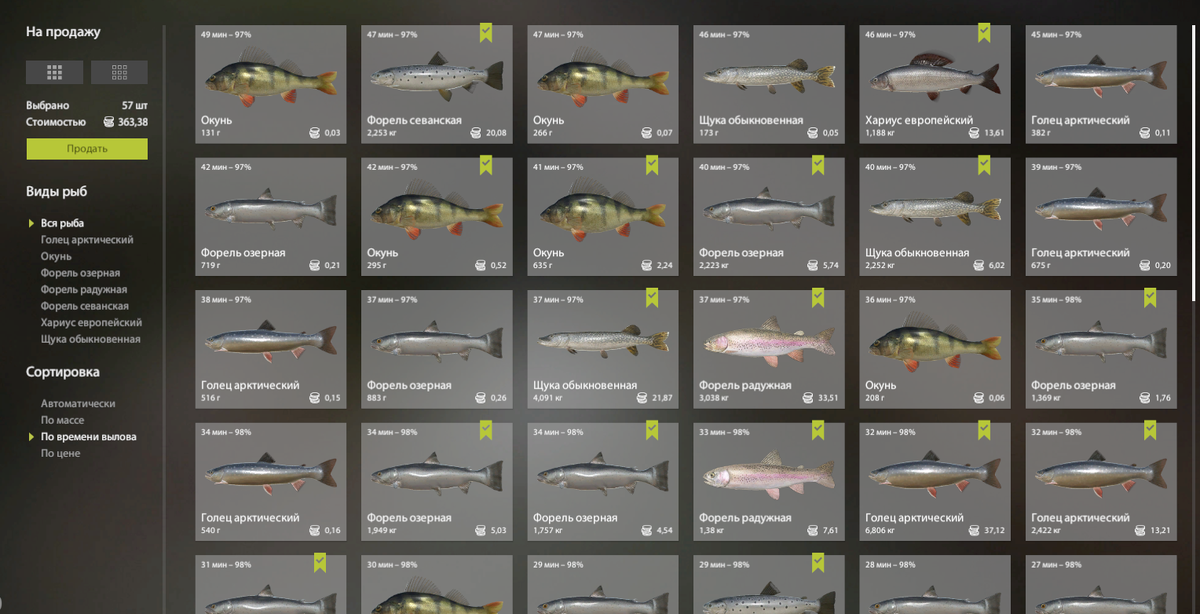Screen dimensions: 1200x614
Task: Click the silver coin icon next to 363,38
Action: click(x=109, y=122)
